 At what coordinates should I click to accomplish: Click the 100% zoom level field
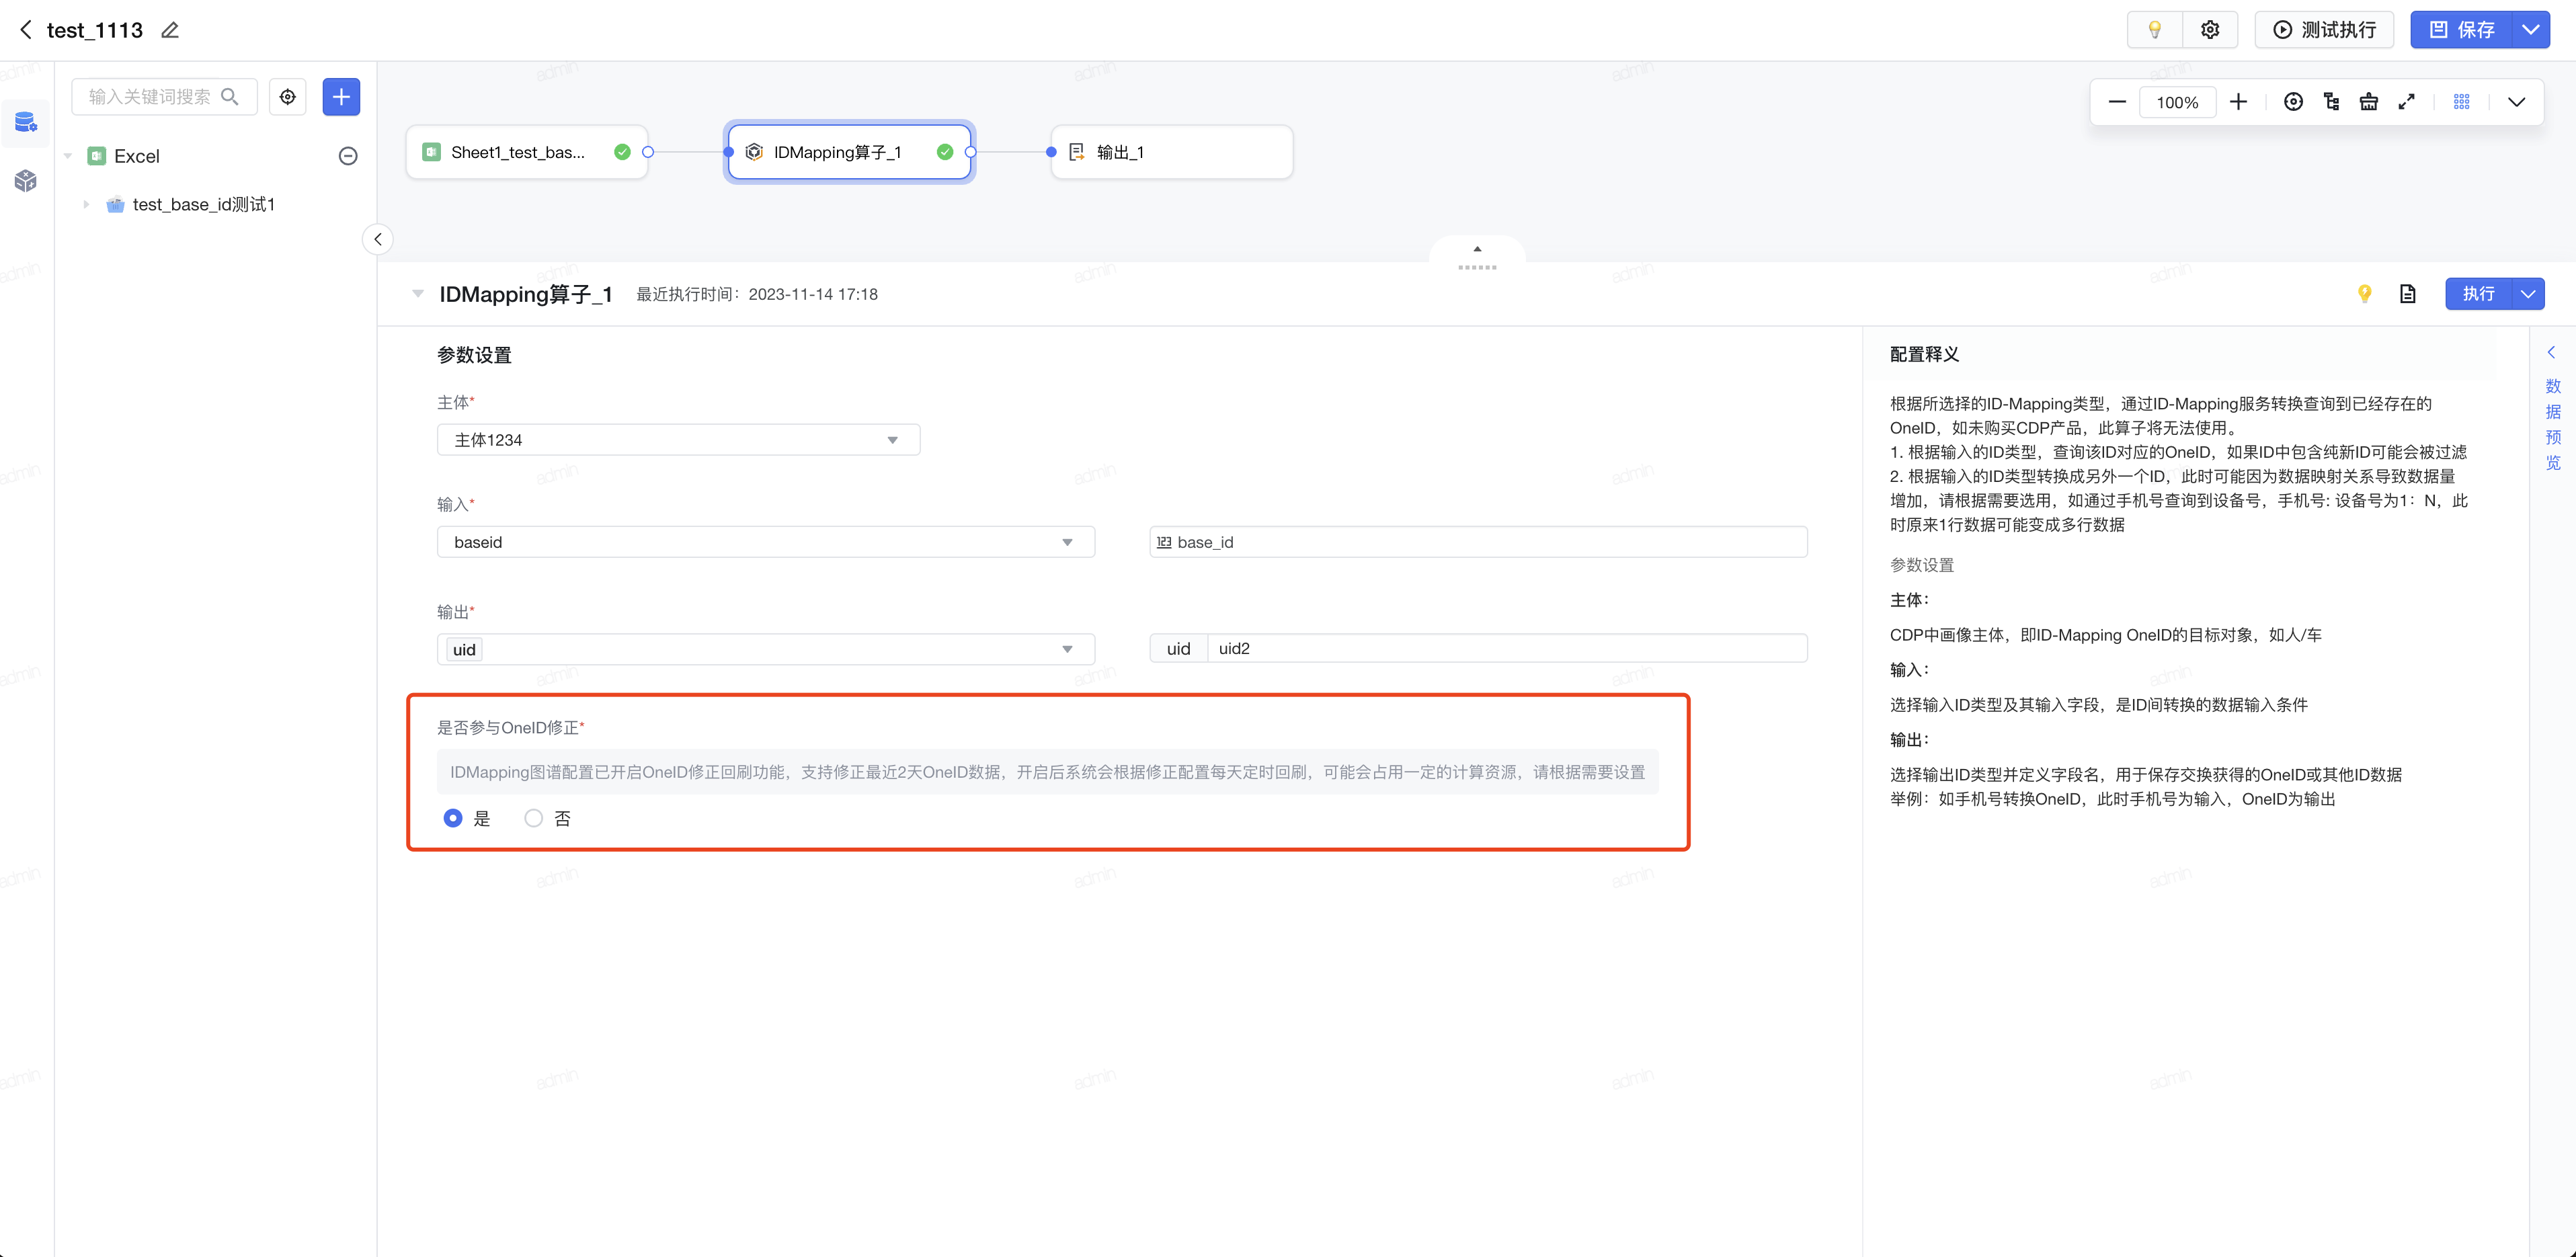pyautogui.click(x=2177, y=102)
